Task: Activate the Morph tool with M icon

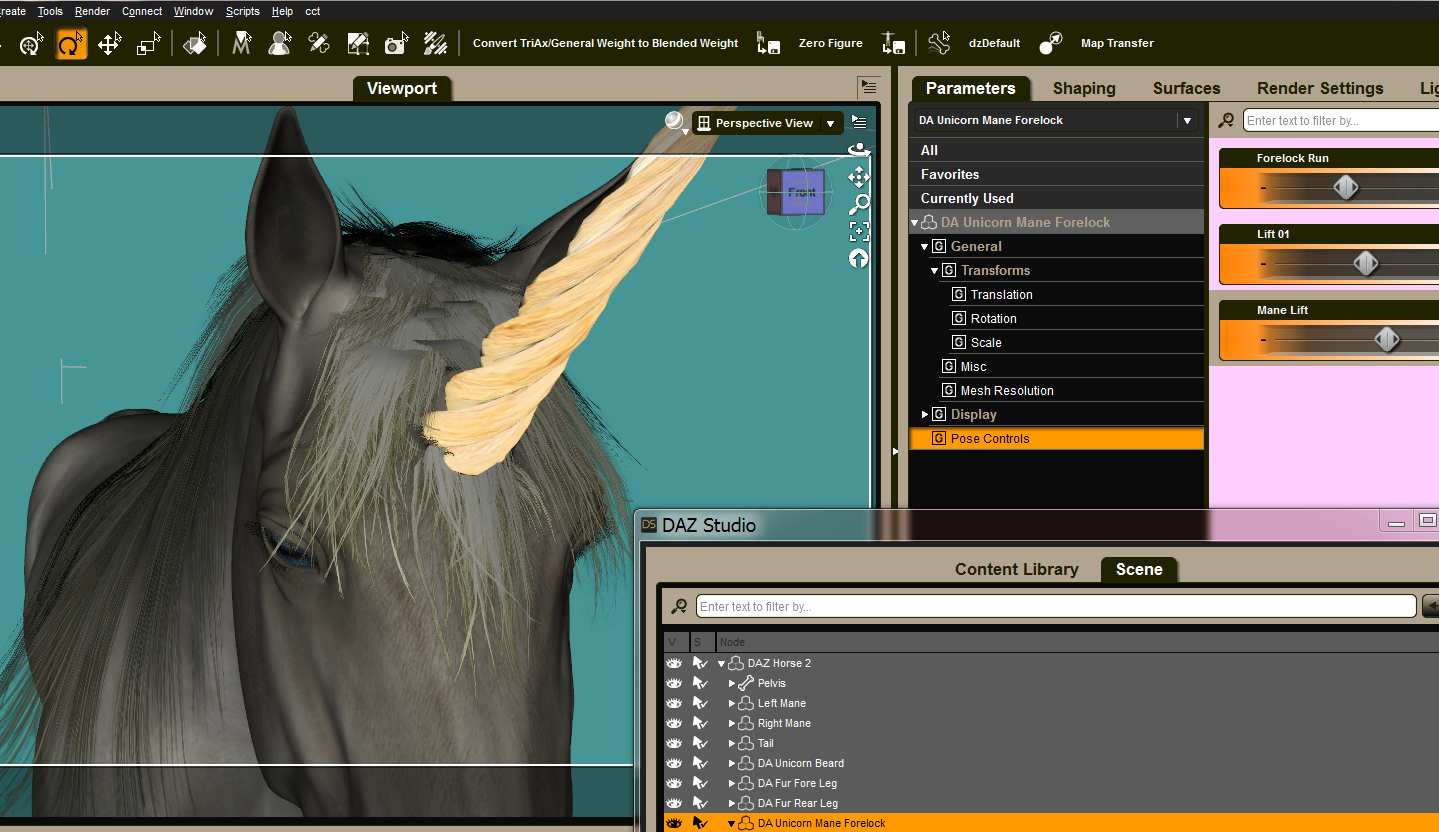Action: point(241,44)
